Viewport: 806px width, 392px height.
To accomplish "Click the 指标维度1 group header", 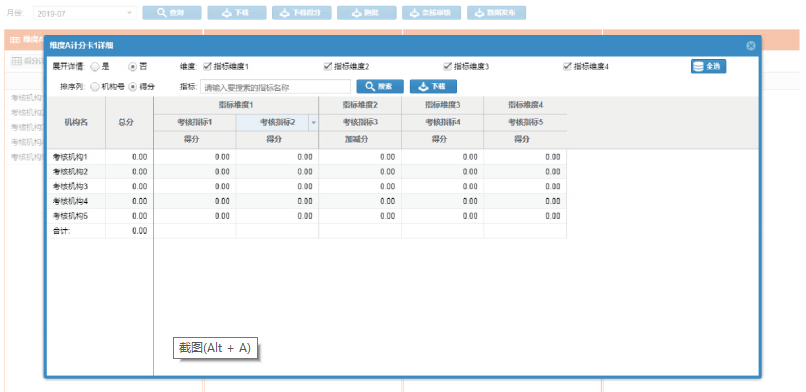I will 236,105.
